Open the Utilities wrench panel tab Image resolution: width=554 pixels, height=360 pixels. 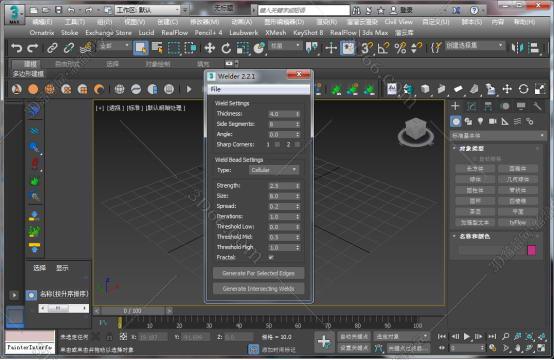point(537,106)
